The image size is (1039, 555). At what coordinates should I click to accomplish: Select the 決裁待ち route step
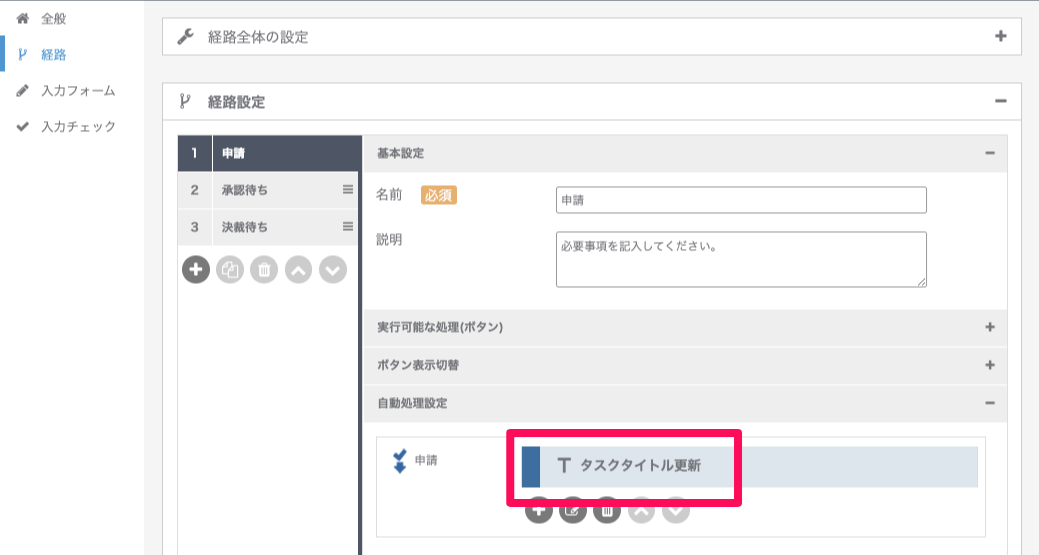click(x=244, y=227)
